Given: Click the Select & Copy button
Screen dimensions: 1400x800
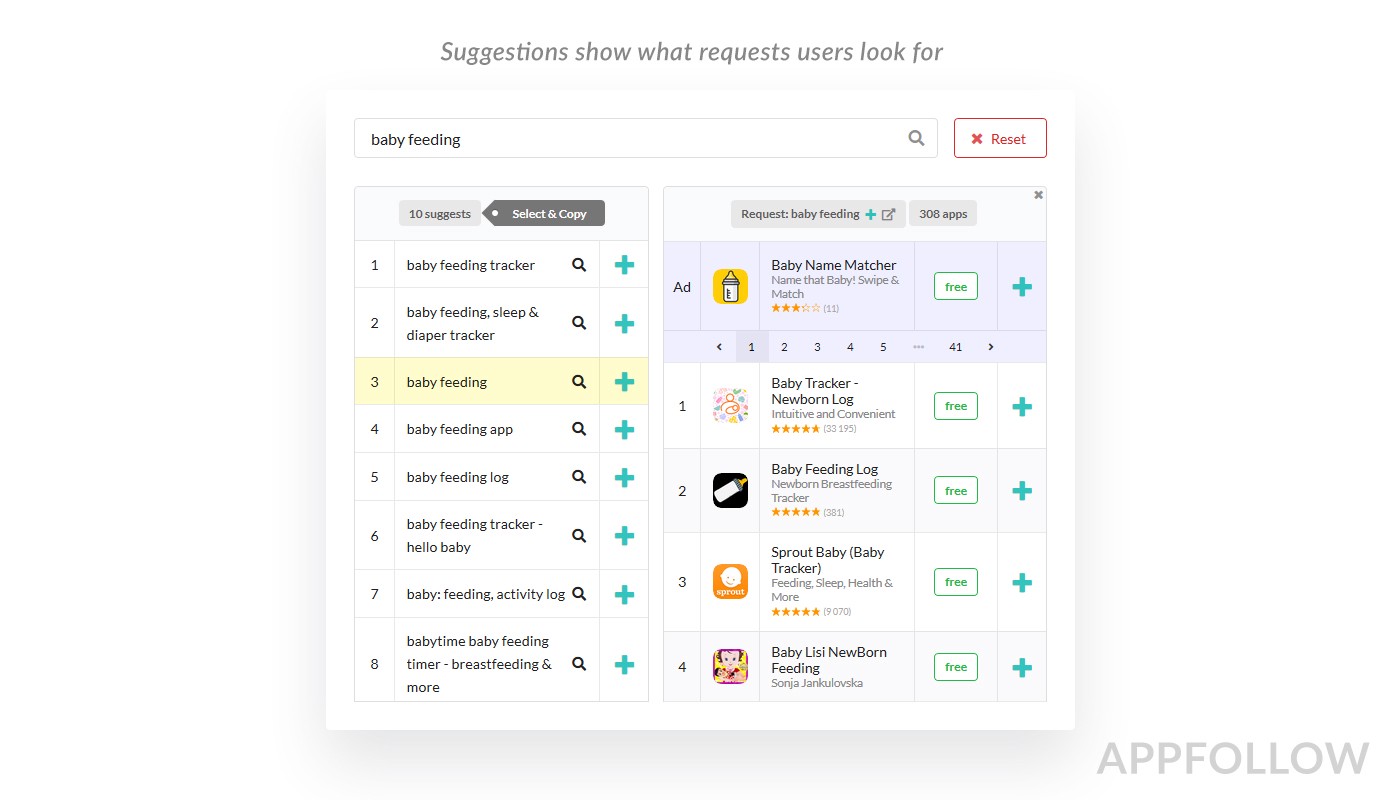Looking at the screenshot, I should (x=548, y=214).
